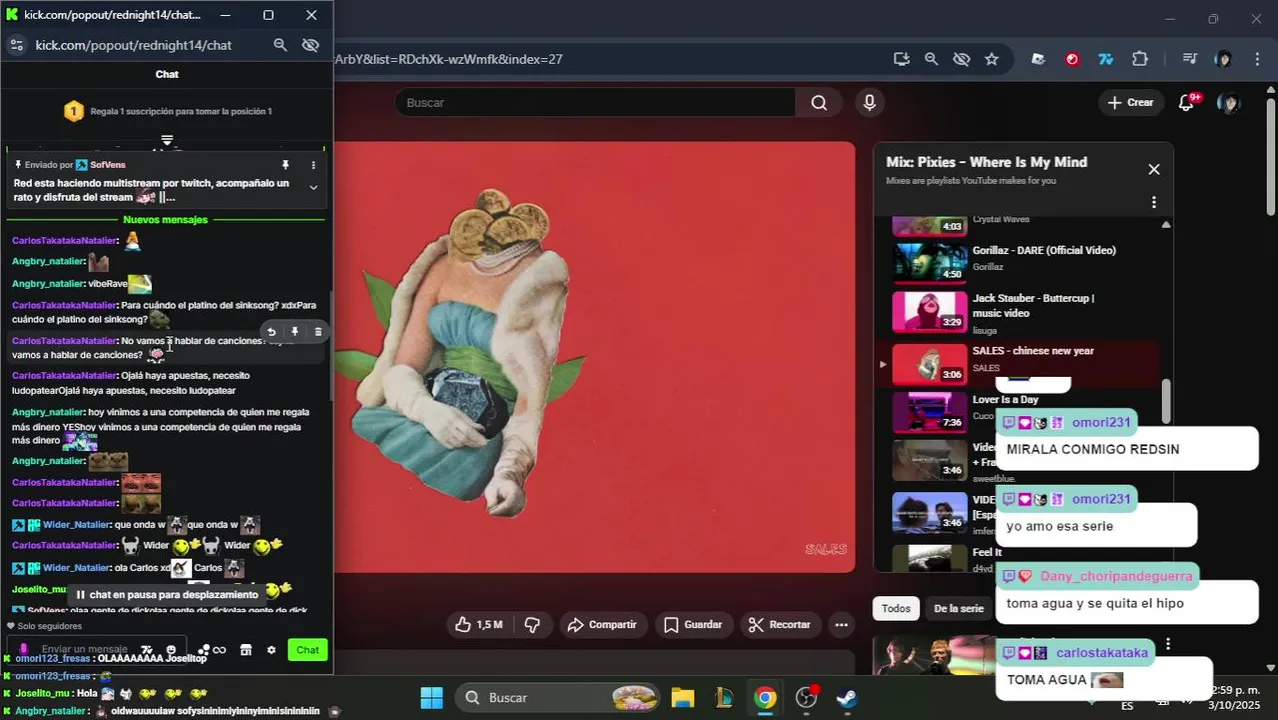The width and height of the screenshot is (1278, 720).
Task: Click the taskbar Buscar search box
Action: tap(558, 697)
